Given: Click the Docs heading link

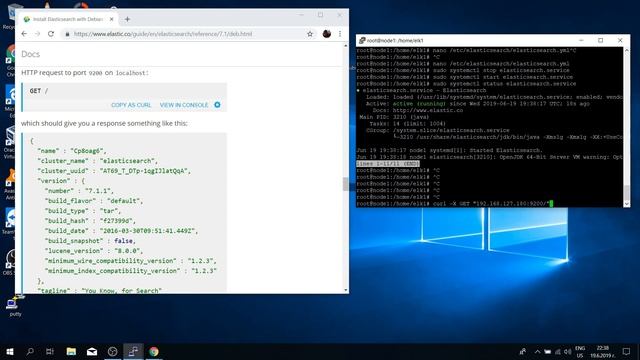Looking at the screenshot, I should [31, 54].
